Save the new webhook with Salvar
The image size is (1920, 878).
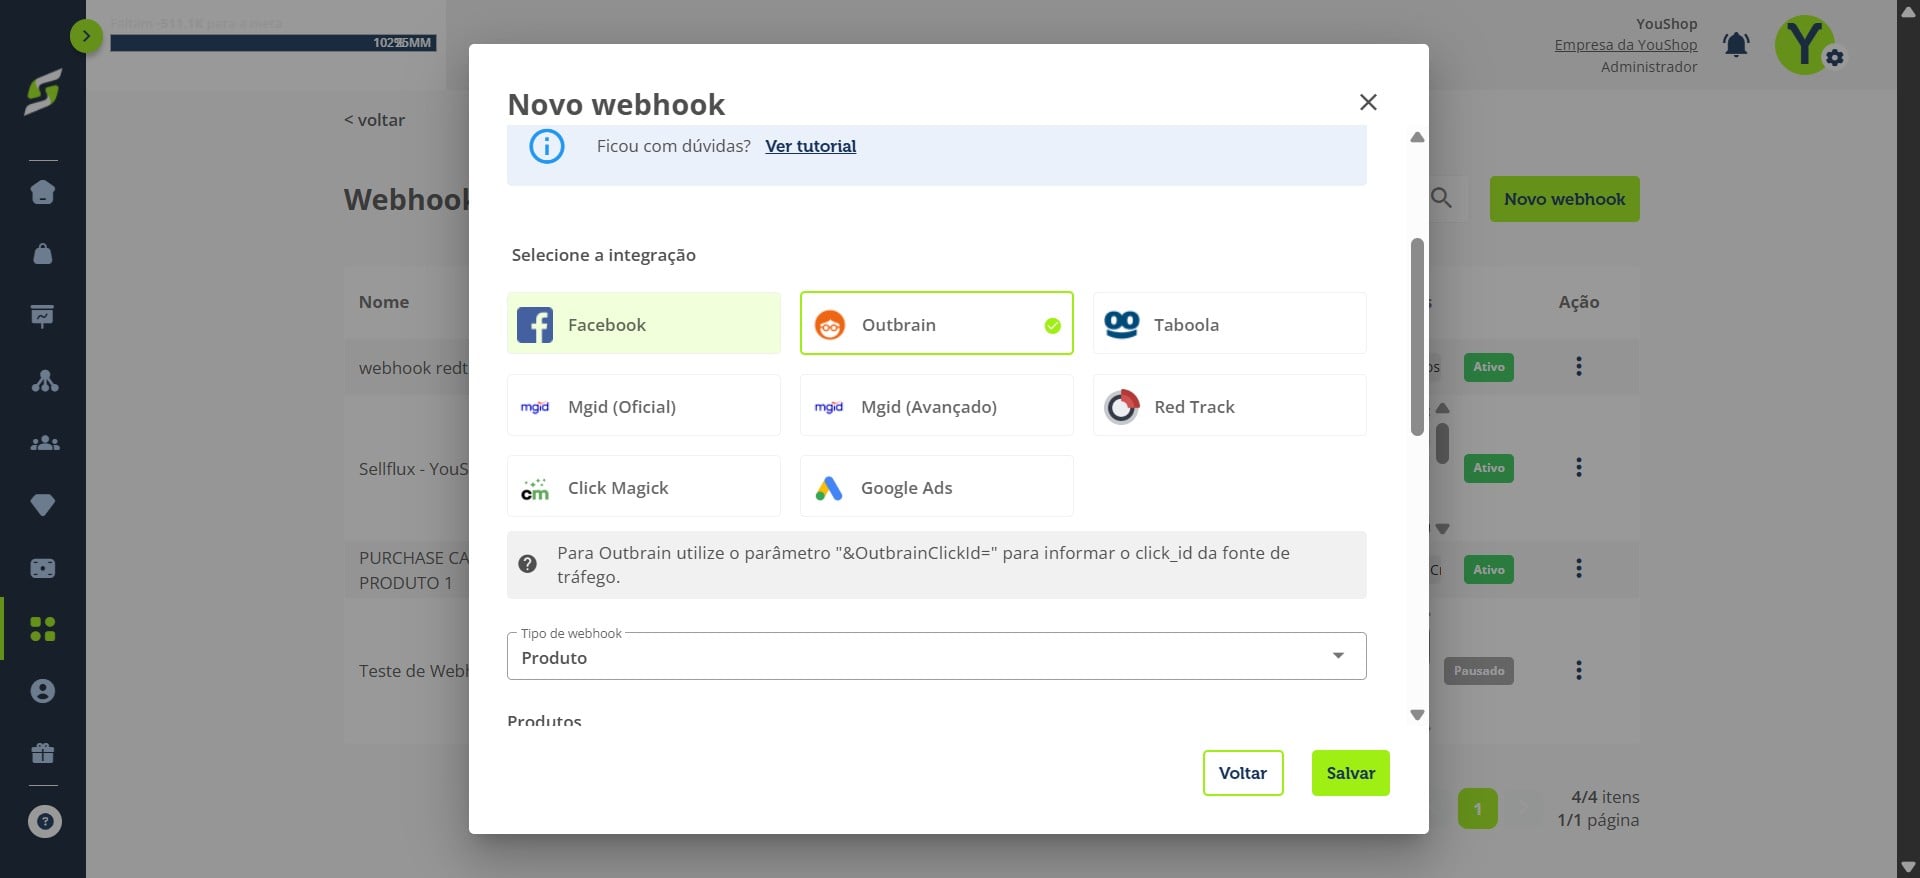pyautogui.click(x=1350, y=773)
